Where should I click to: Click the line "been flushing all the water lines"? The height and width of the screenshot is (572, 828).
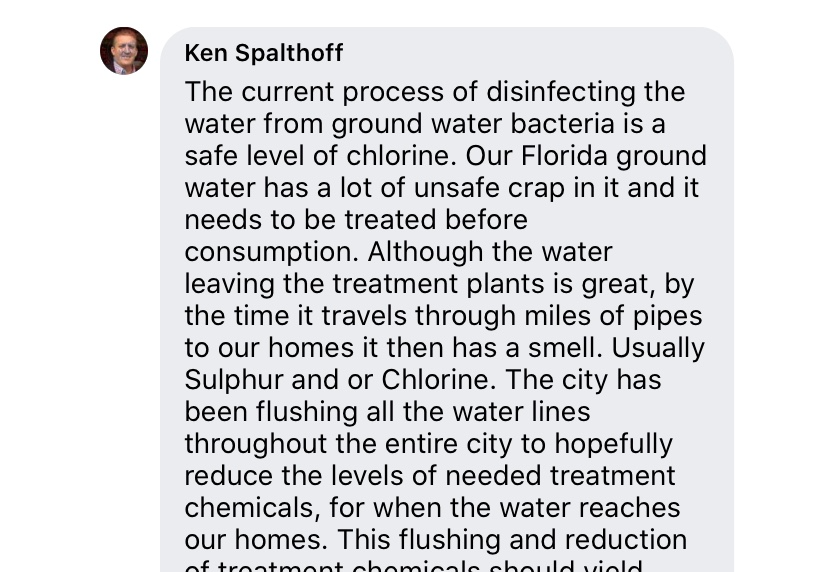pos(387,411)
